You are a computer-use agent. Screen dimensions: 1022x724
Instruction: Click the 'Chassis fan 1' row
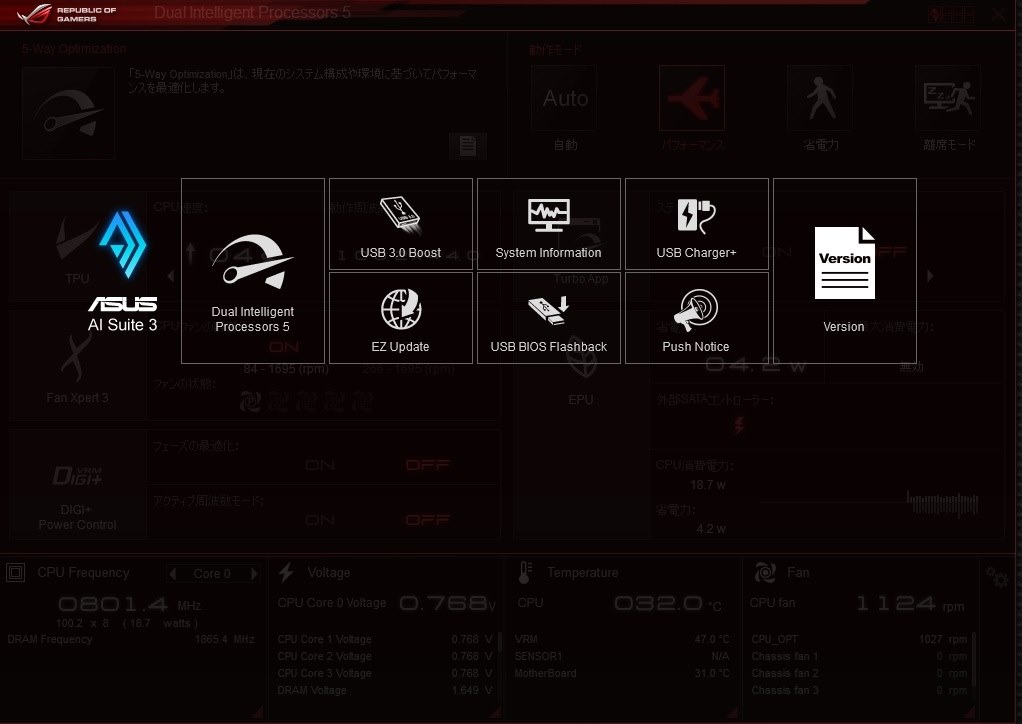(859, 656)
